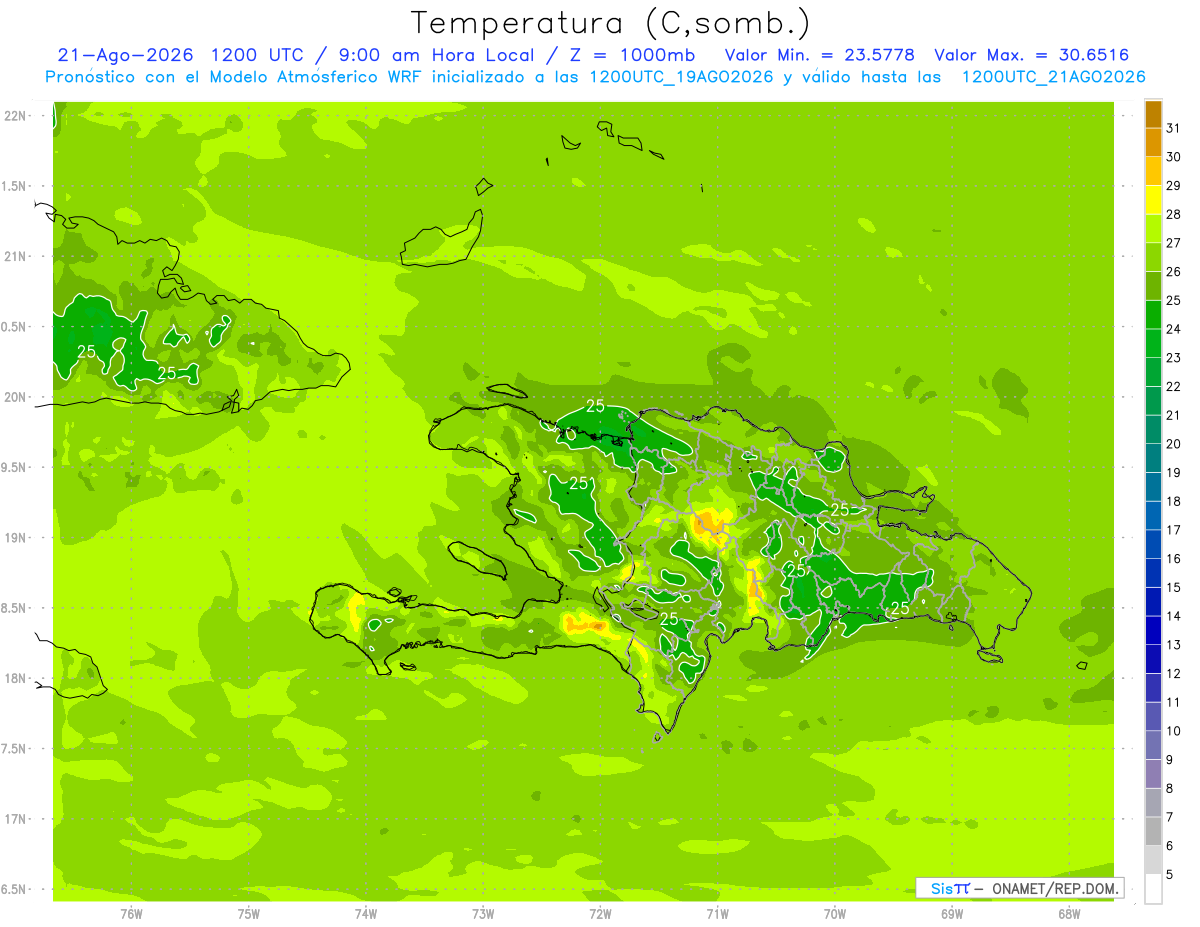Select the blue swatch between 15 and 16

click(1153, 573)
